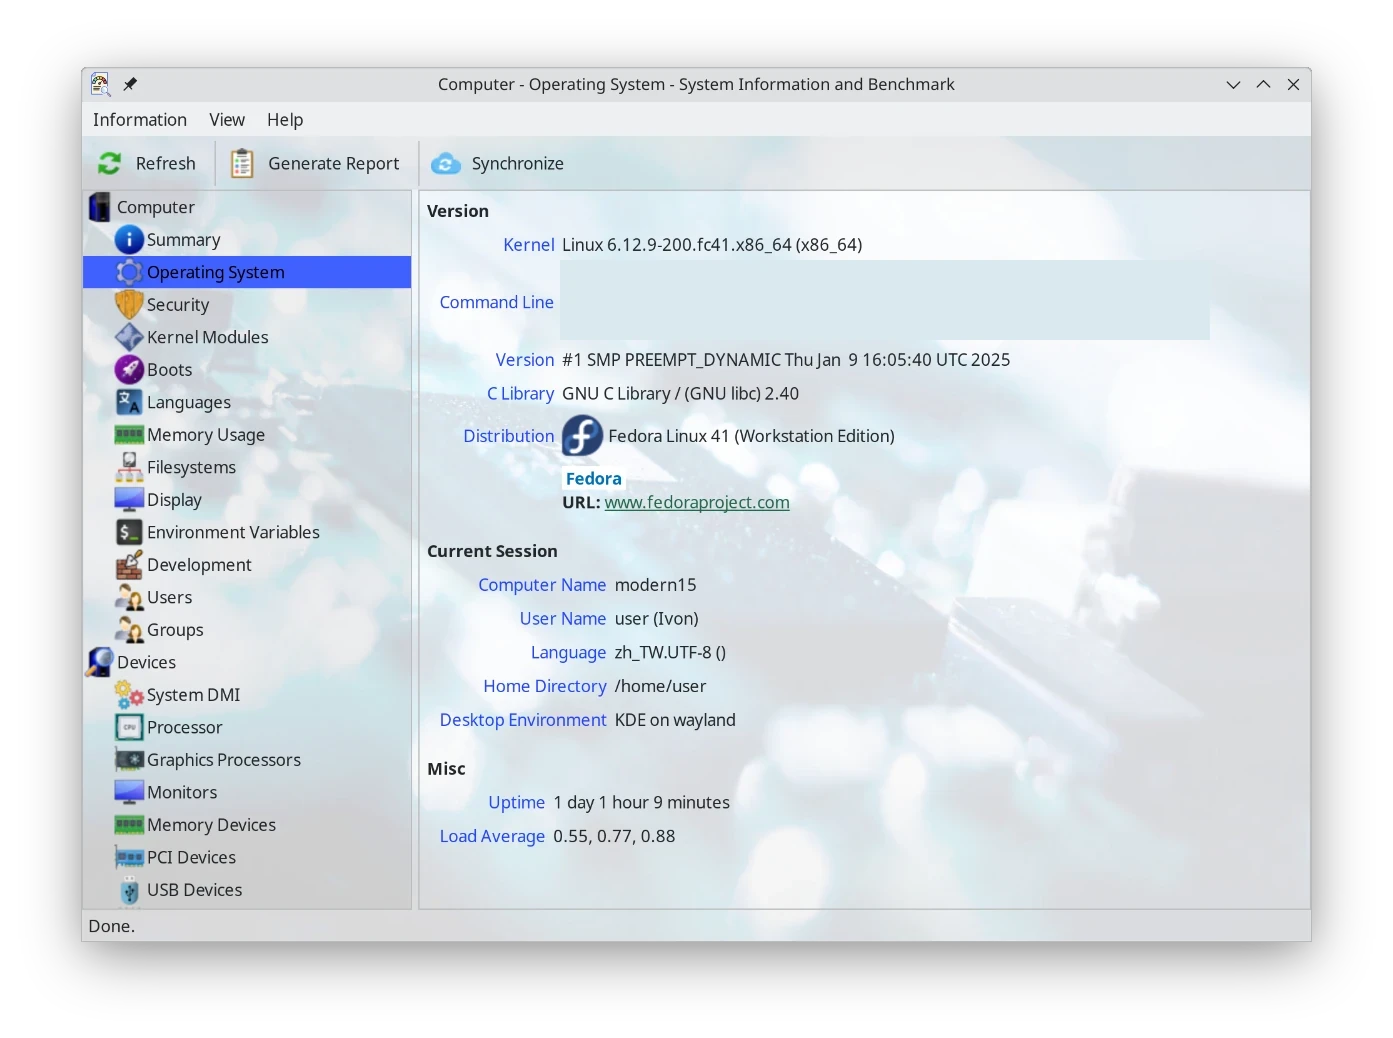
Task: Click the Fedora distribution logo
Action: [x=582, y=436]
